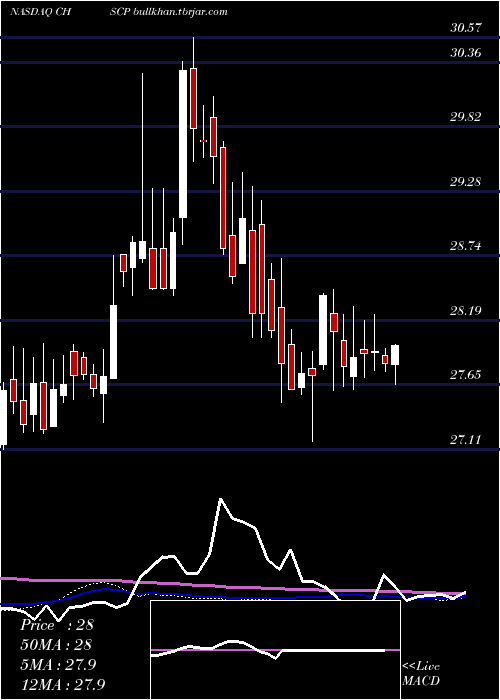Click the NASDAQ CH header text

42,12
